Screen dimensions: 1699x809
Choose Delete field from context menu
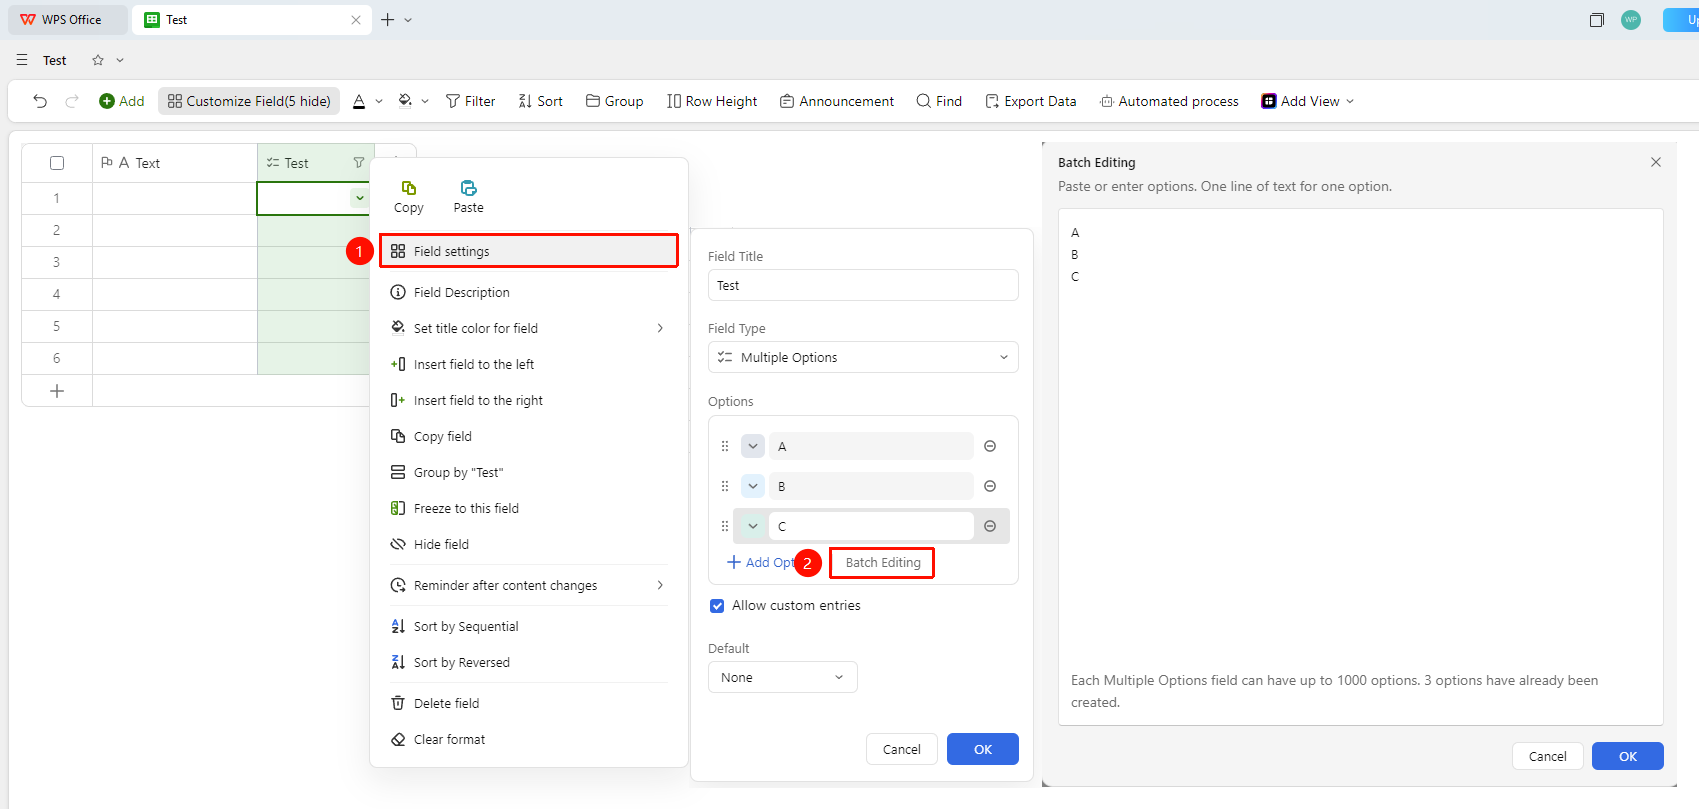tap(528, 703)
